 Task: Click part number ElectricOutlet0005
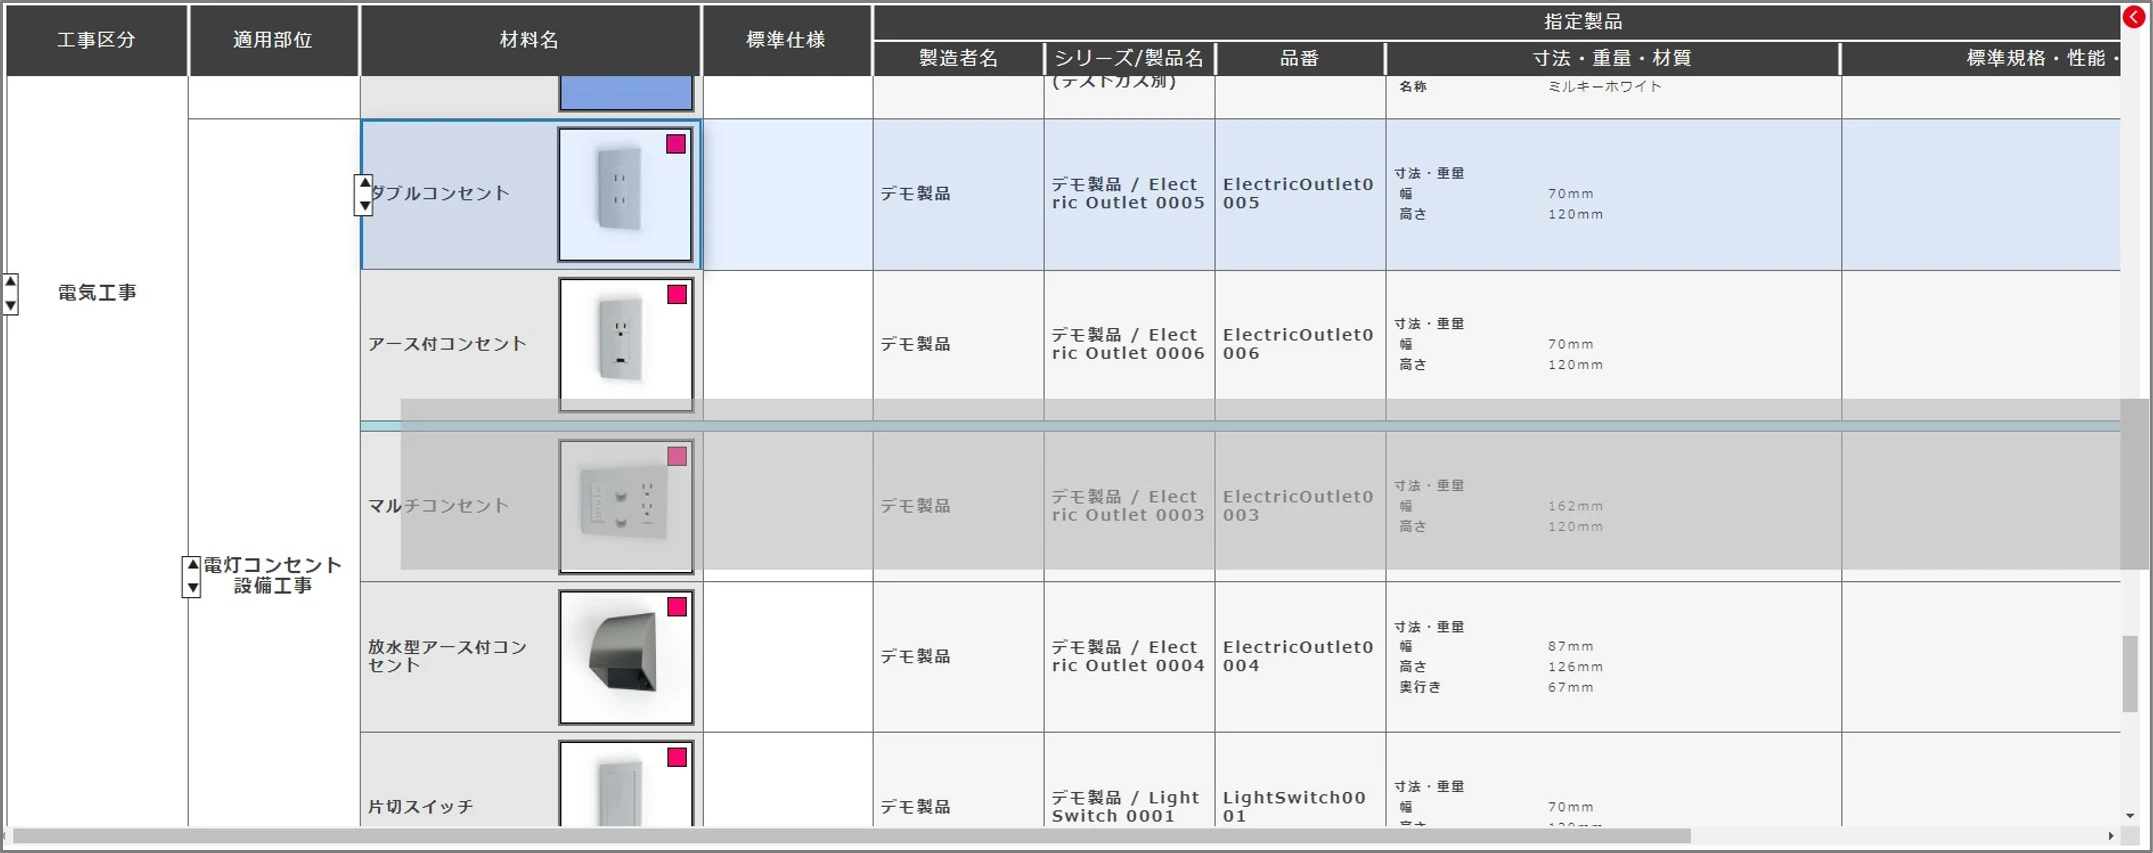click(1298, 193)
